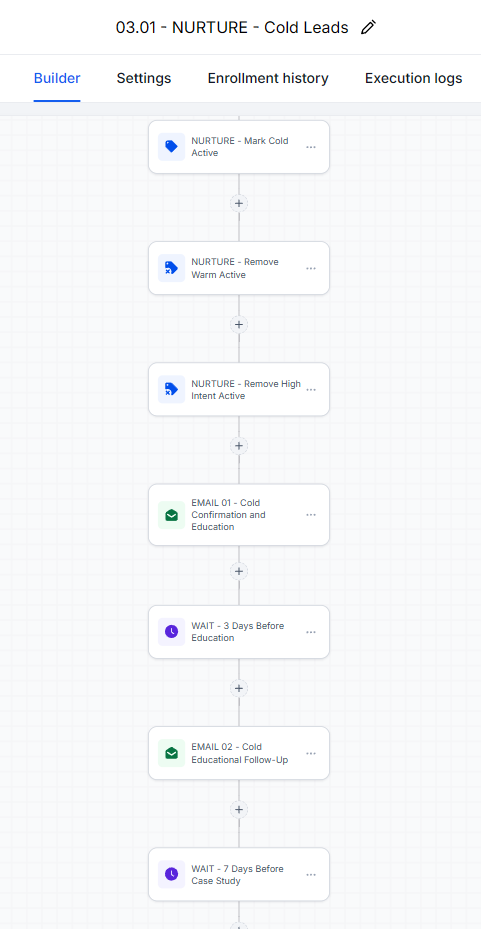Screen dimensions: 481x929
Task: Open the three-dot menu on Mark Cold Active
Action: [311, 147]
